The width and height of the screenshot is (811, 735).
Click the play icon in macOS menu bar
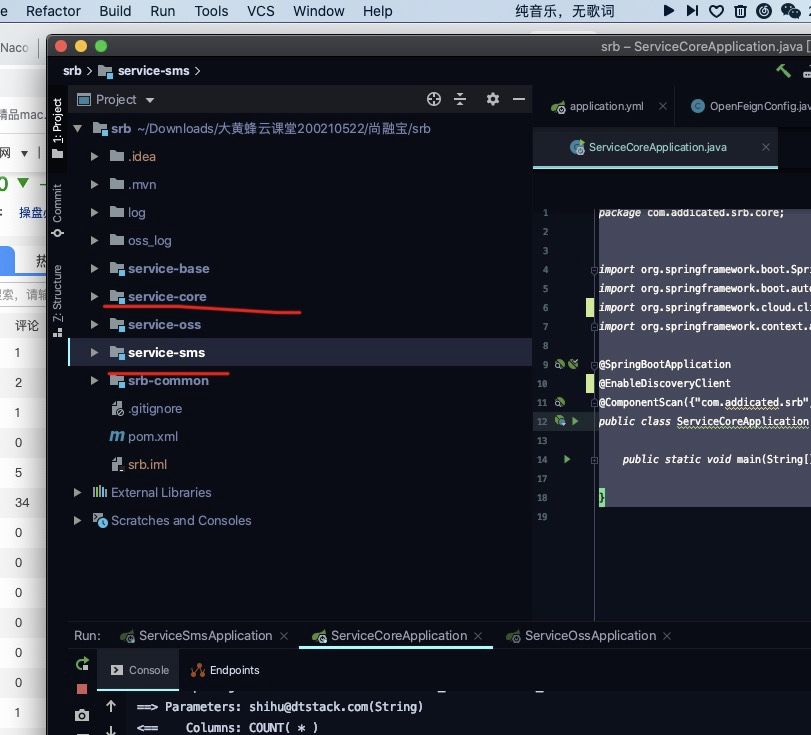click(668, 10)
